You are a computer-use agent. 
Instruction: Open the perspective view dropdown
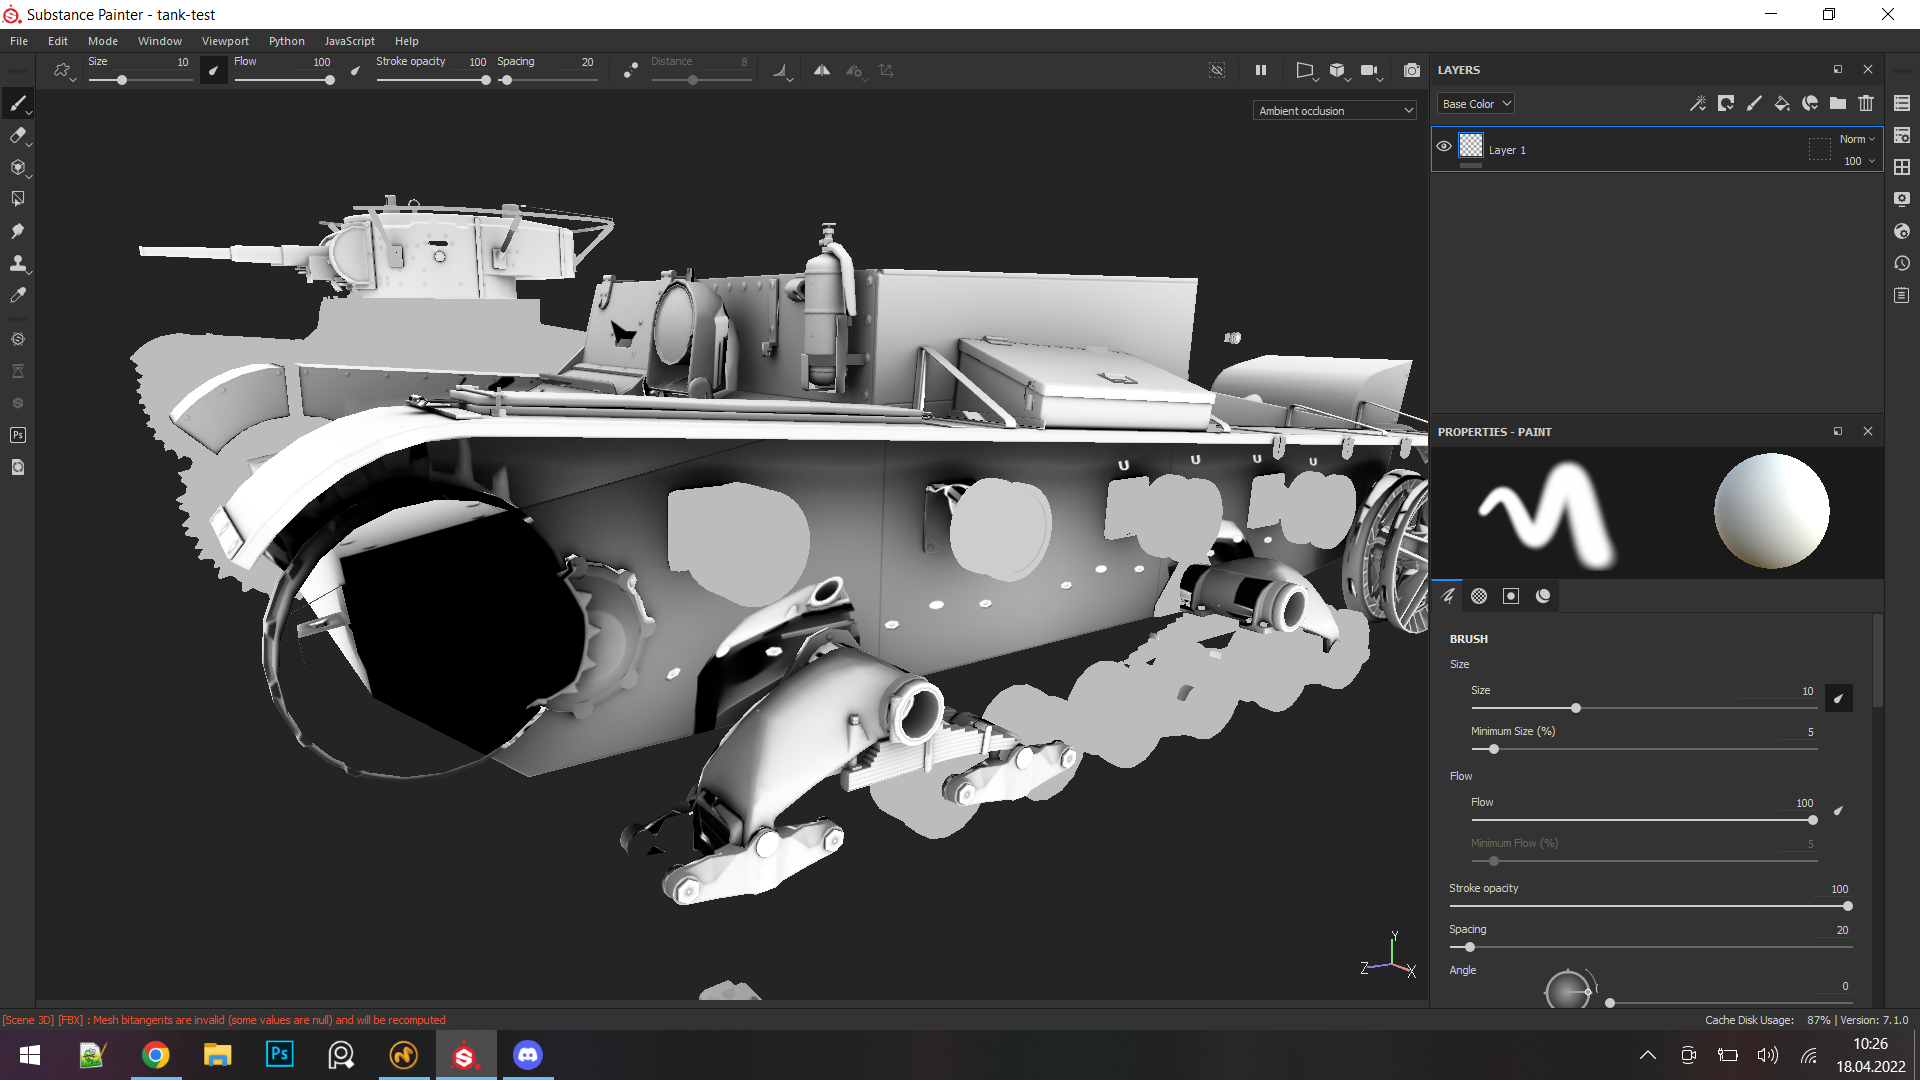point(1306,71)
